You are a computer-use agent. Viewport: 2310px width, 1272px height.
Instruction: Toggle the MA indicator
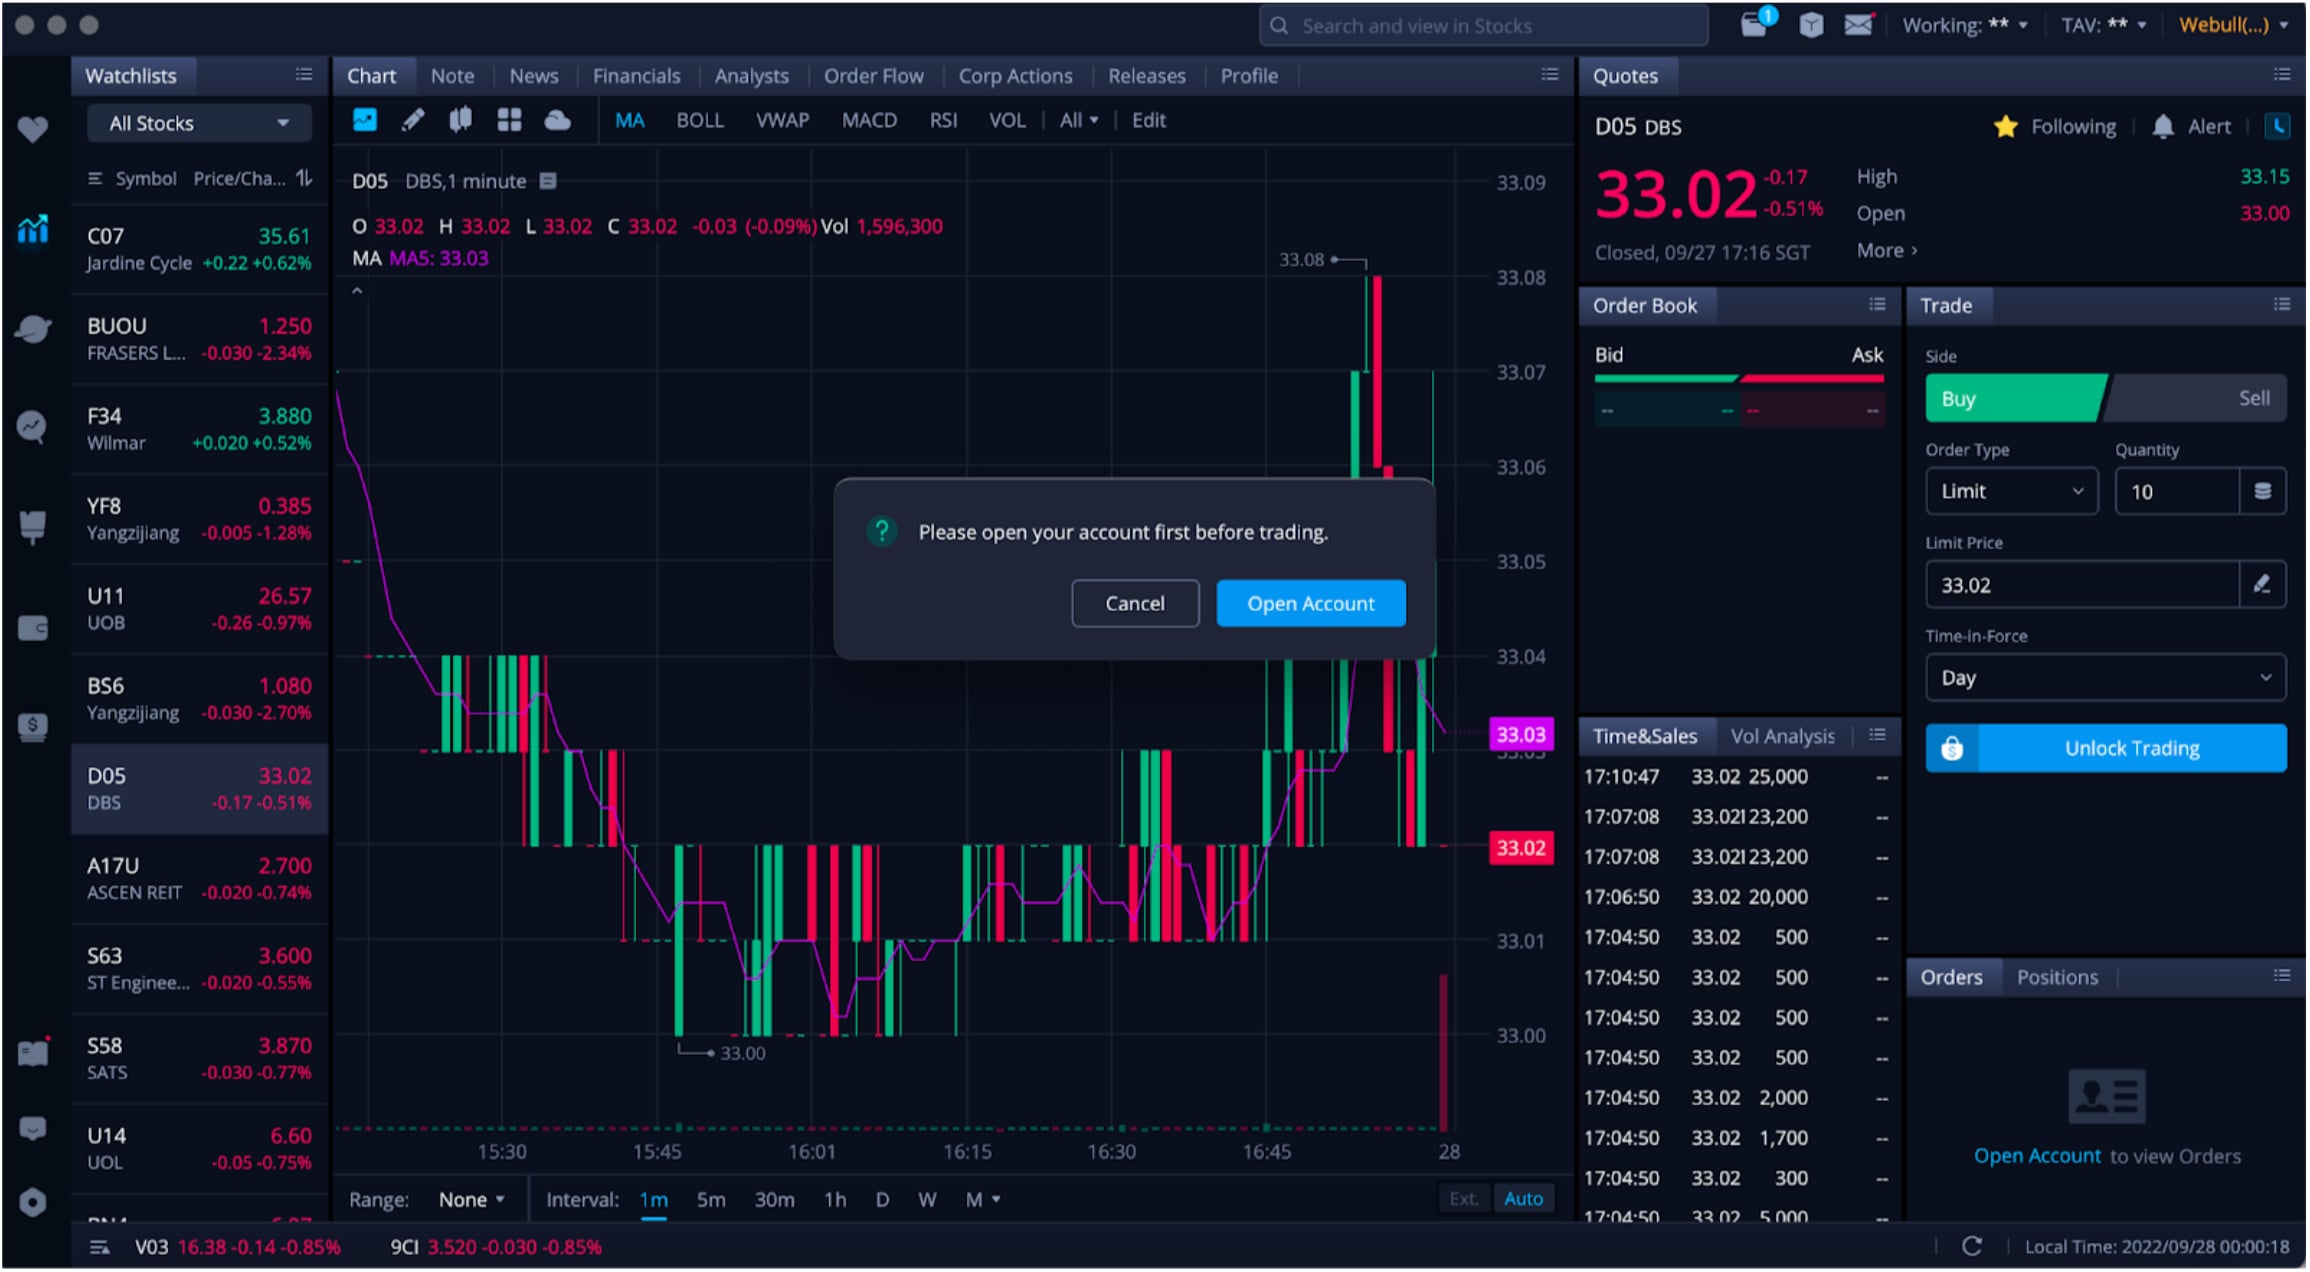(629, 120)
